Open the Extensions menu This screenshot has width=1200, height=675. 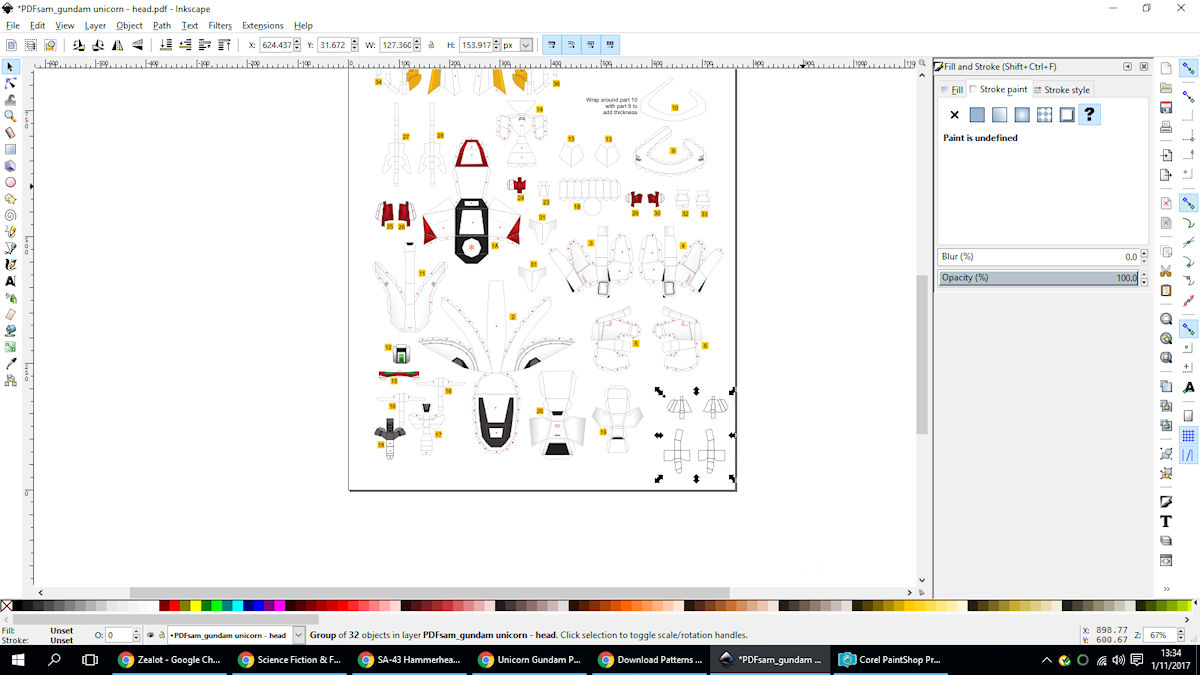[x=262, y=25]
